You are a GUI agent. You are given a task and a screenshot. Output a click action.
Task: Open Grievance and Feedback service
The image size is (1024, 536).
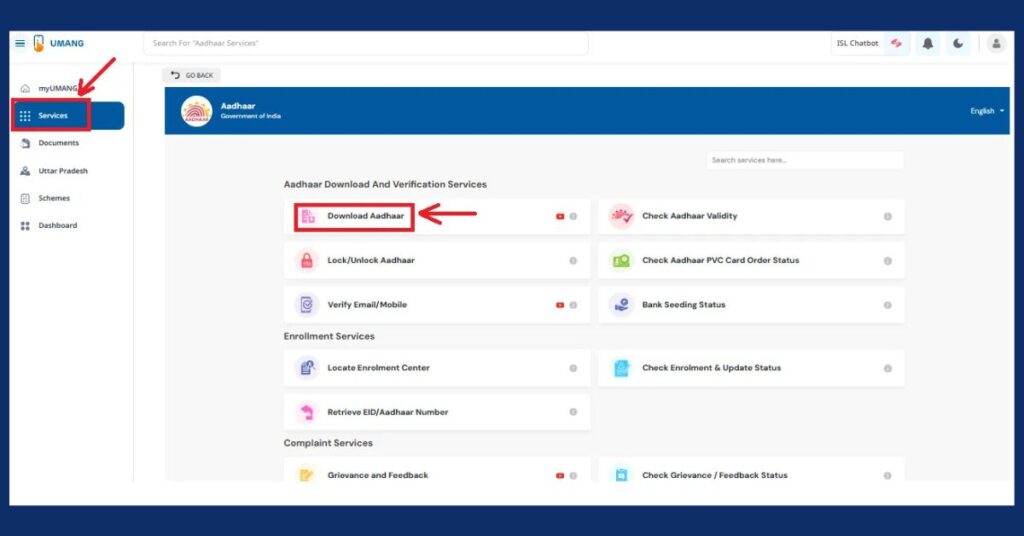click(x=437, y=471)
